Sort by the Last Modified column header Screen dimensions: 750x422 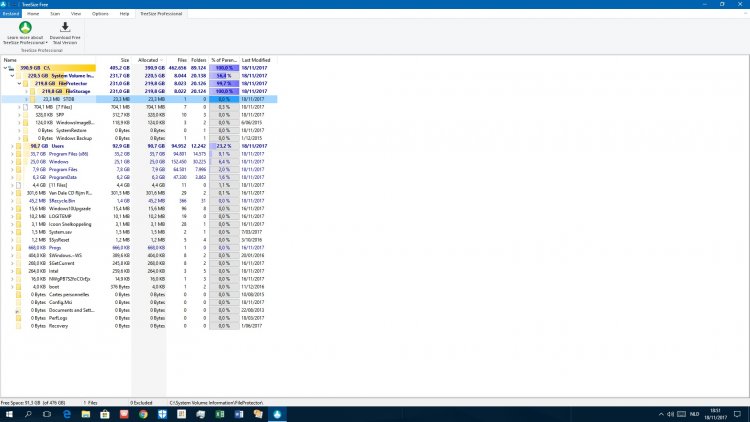255,60
